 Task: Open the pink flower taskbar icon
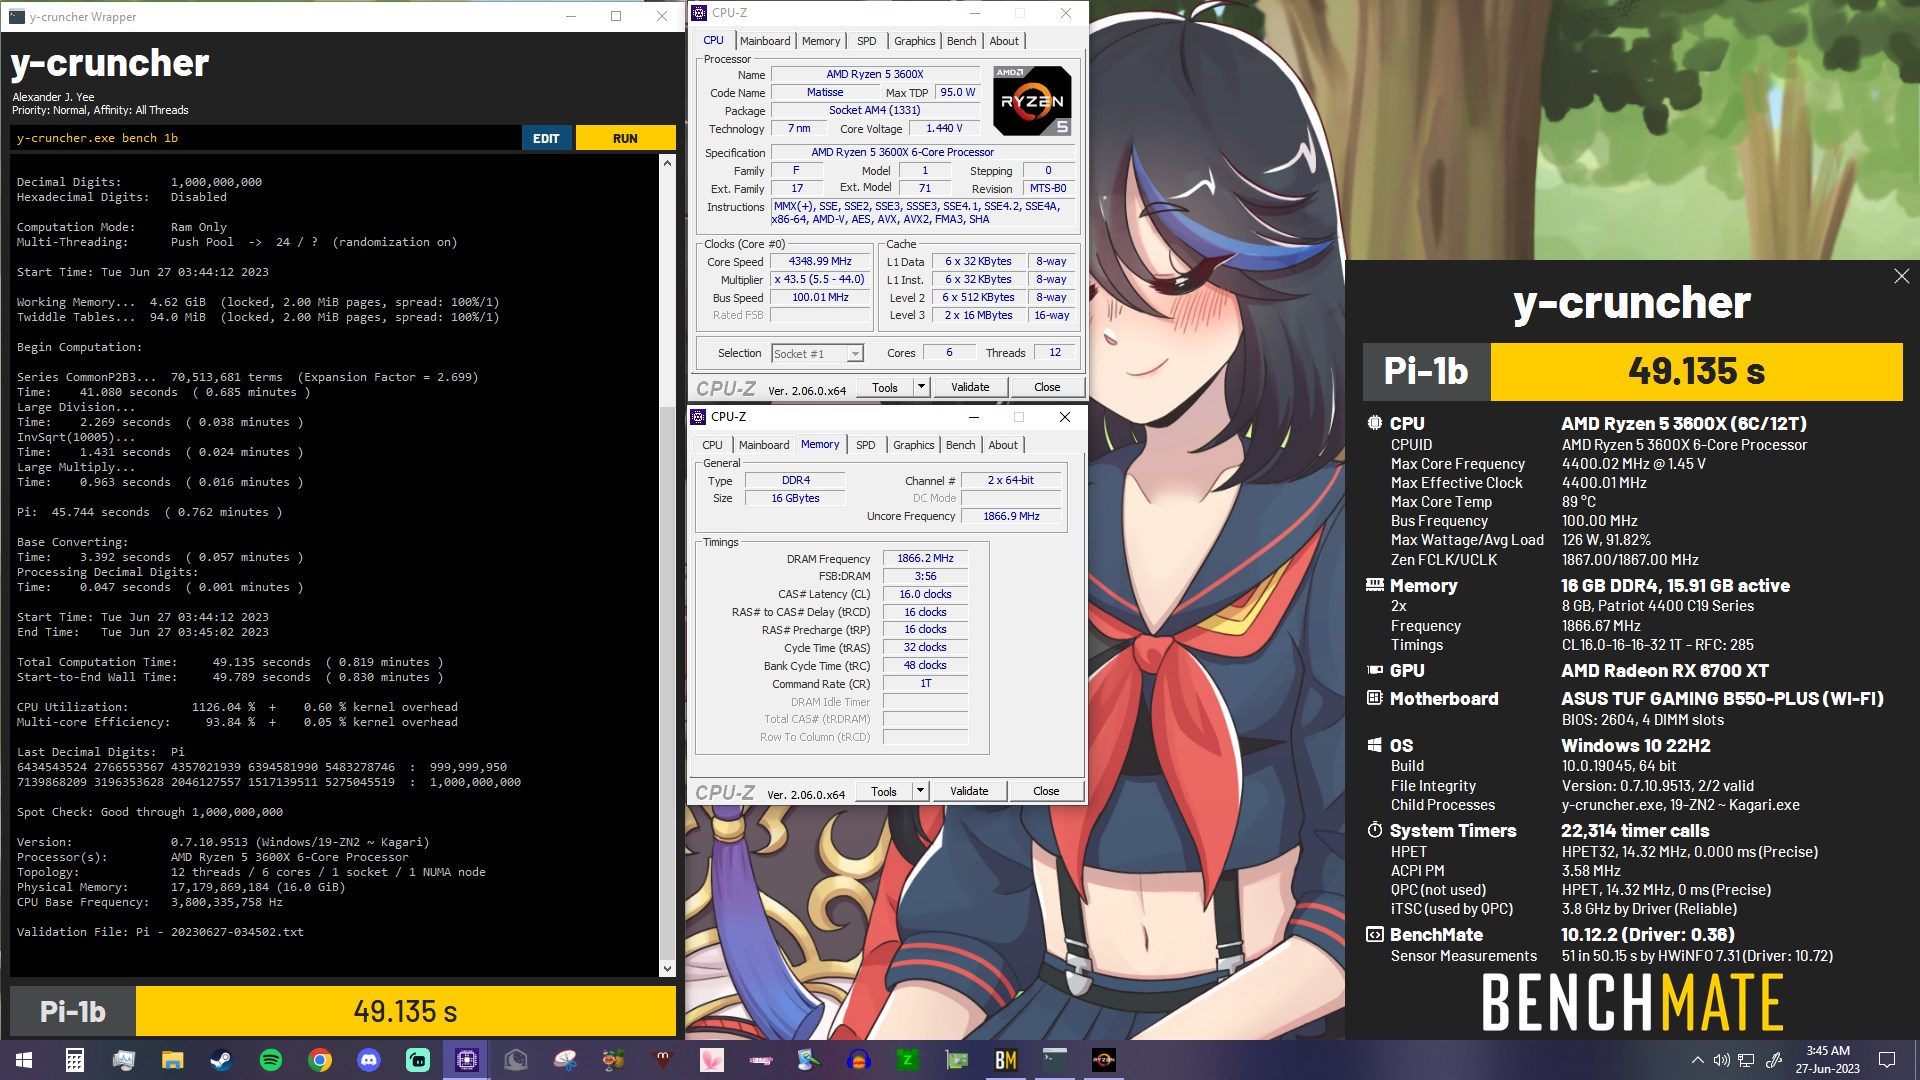coord(711,1060)
